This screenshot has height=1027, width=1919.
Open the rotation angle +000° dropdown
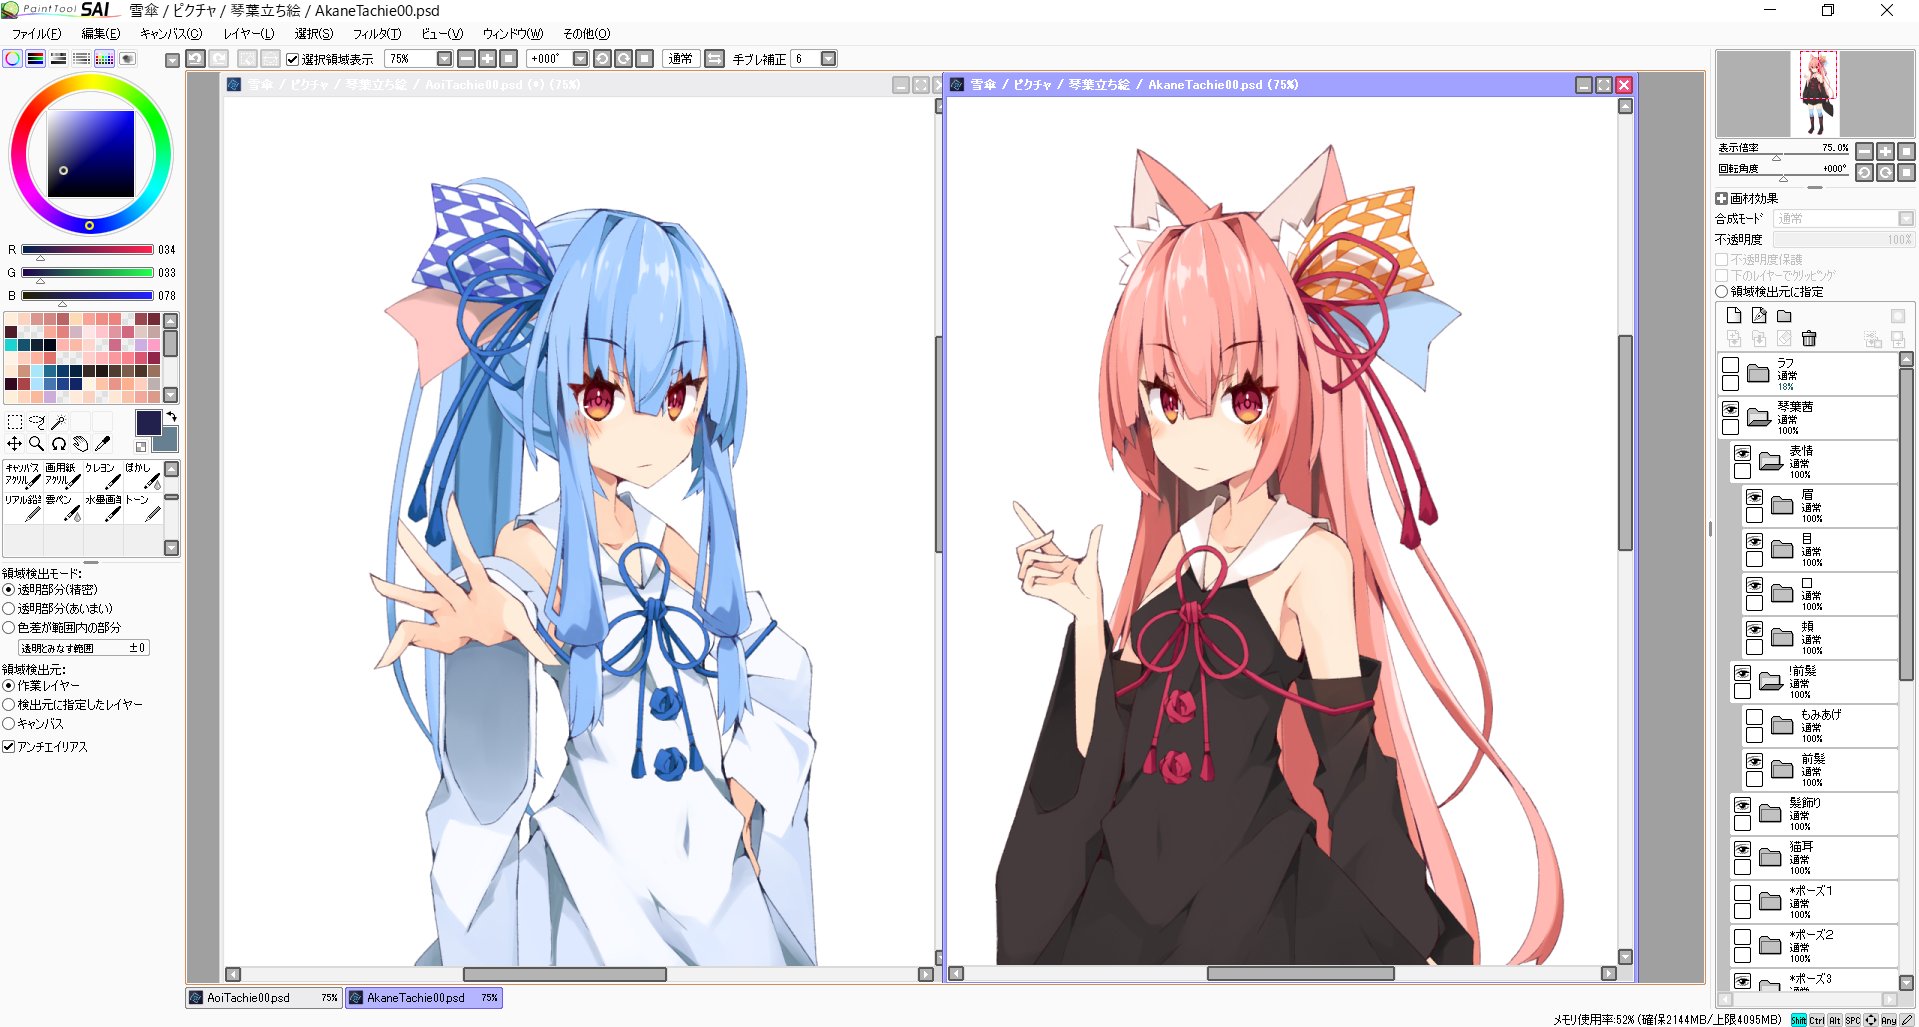pyautogui.click(x=580, y=59)
